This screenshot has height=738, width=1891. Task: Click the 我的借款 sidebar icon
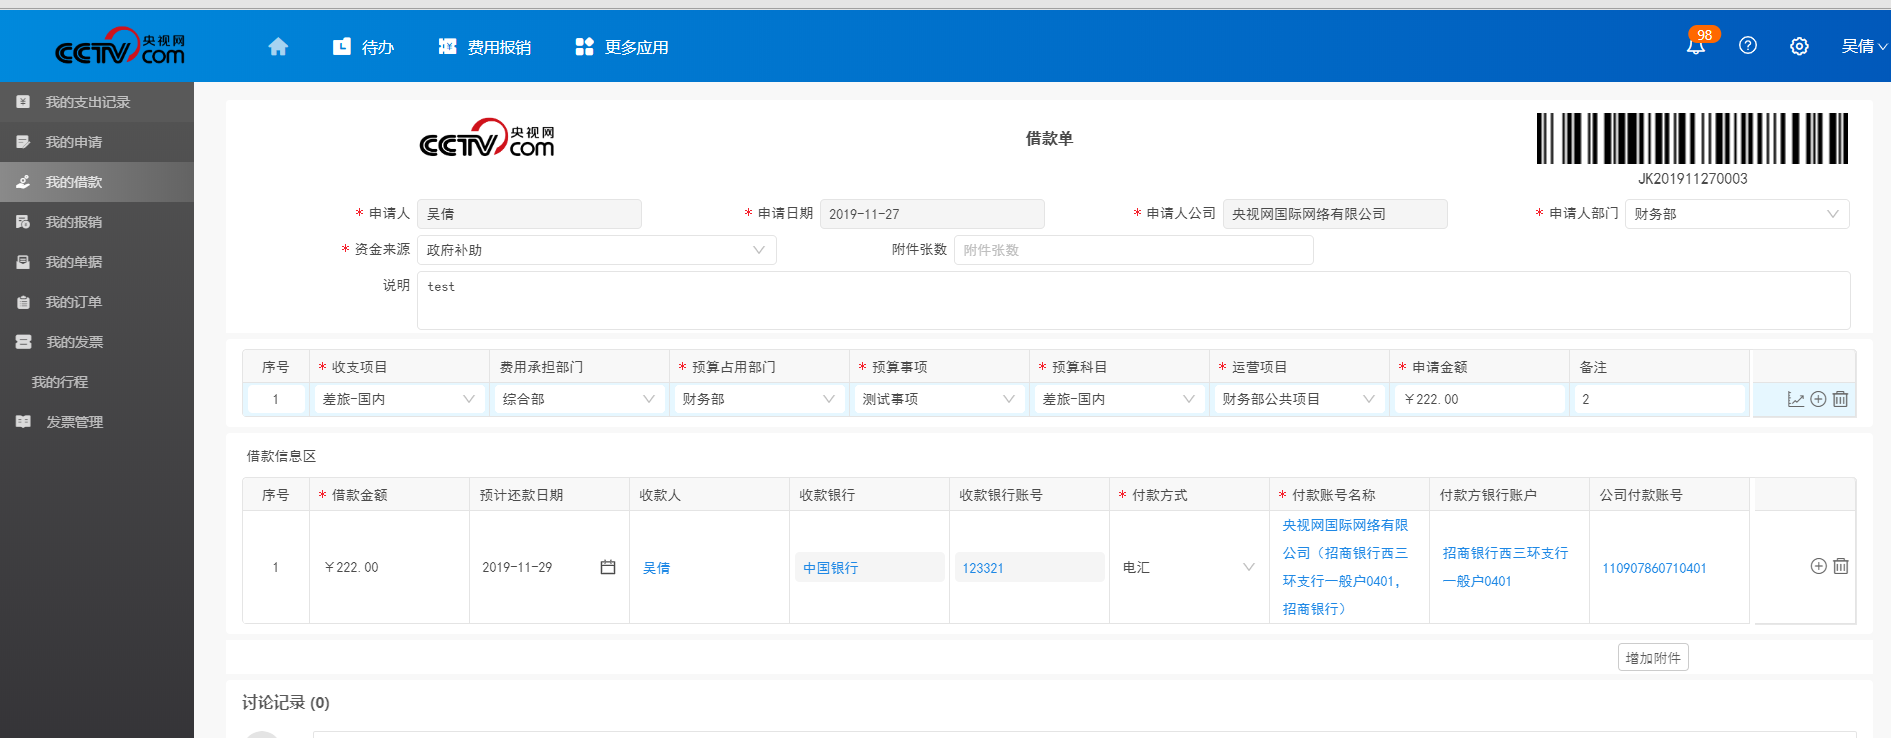[23, 182]
